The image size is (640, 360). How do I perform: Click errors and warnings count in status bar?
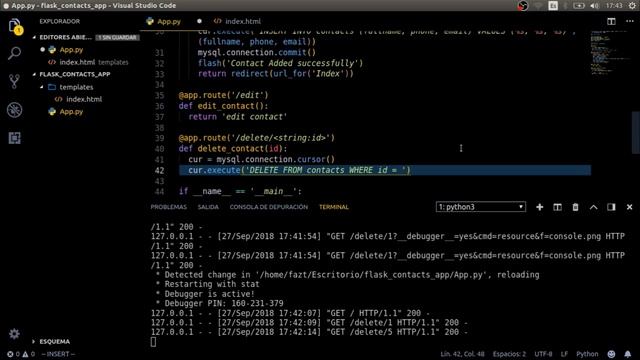[21, 354]
